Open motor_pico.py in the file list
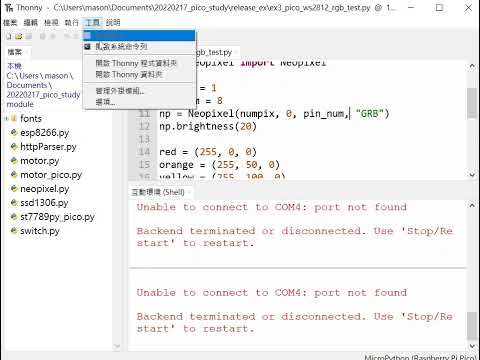Image resolution: width=480 pixels, height=360 pixels. click(51, 175)
